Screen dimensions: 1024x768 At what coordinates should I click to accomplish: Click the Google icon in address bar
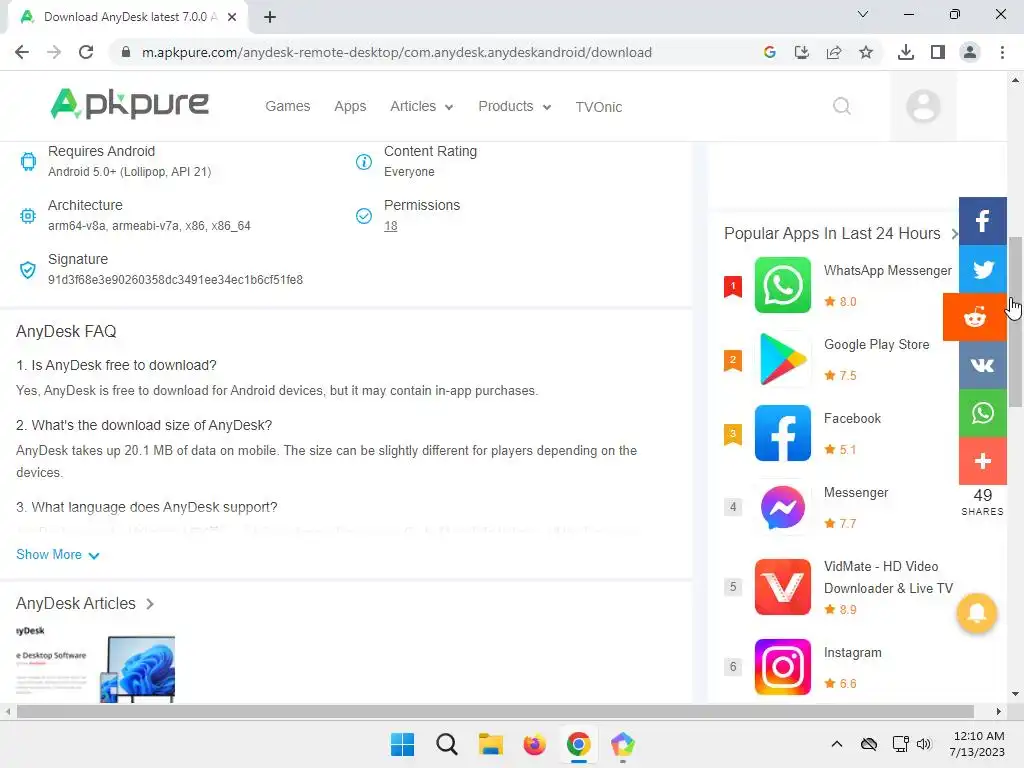[770, 52]
